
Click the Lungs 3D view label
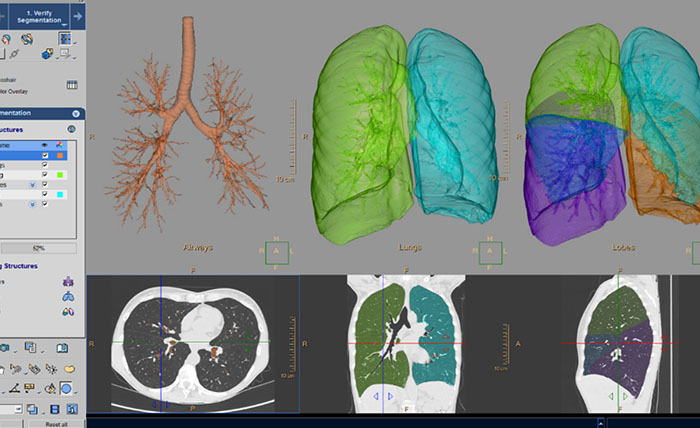pyautogui.click(x=410, y=247)
